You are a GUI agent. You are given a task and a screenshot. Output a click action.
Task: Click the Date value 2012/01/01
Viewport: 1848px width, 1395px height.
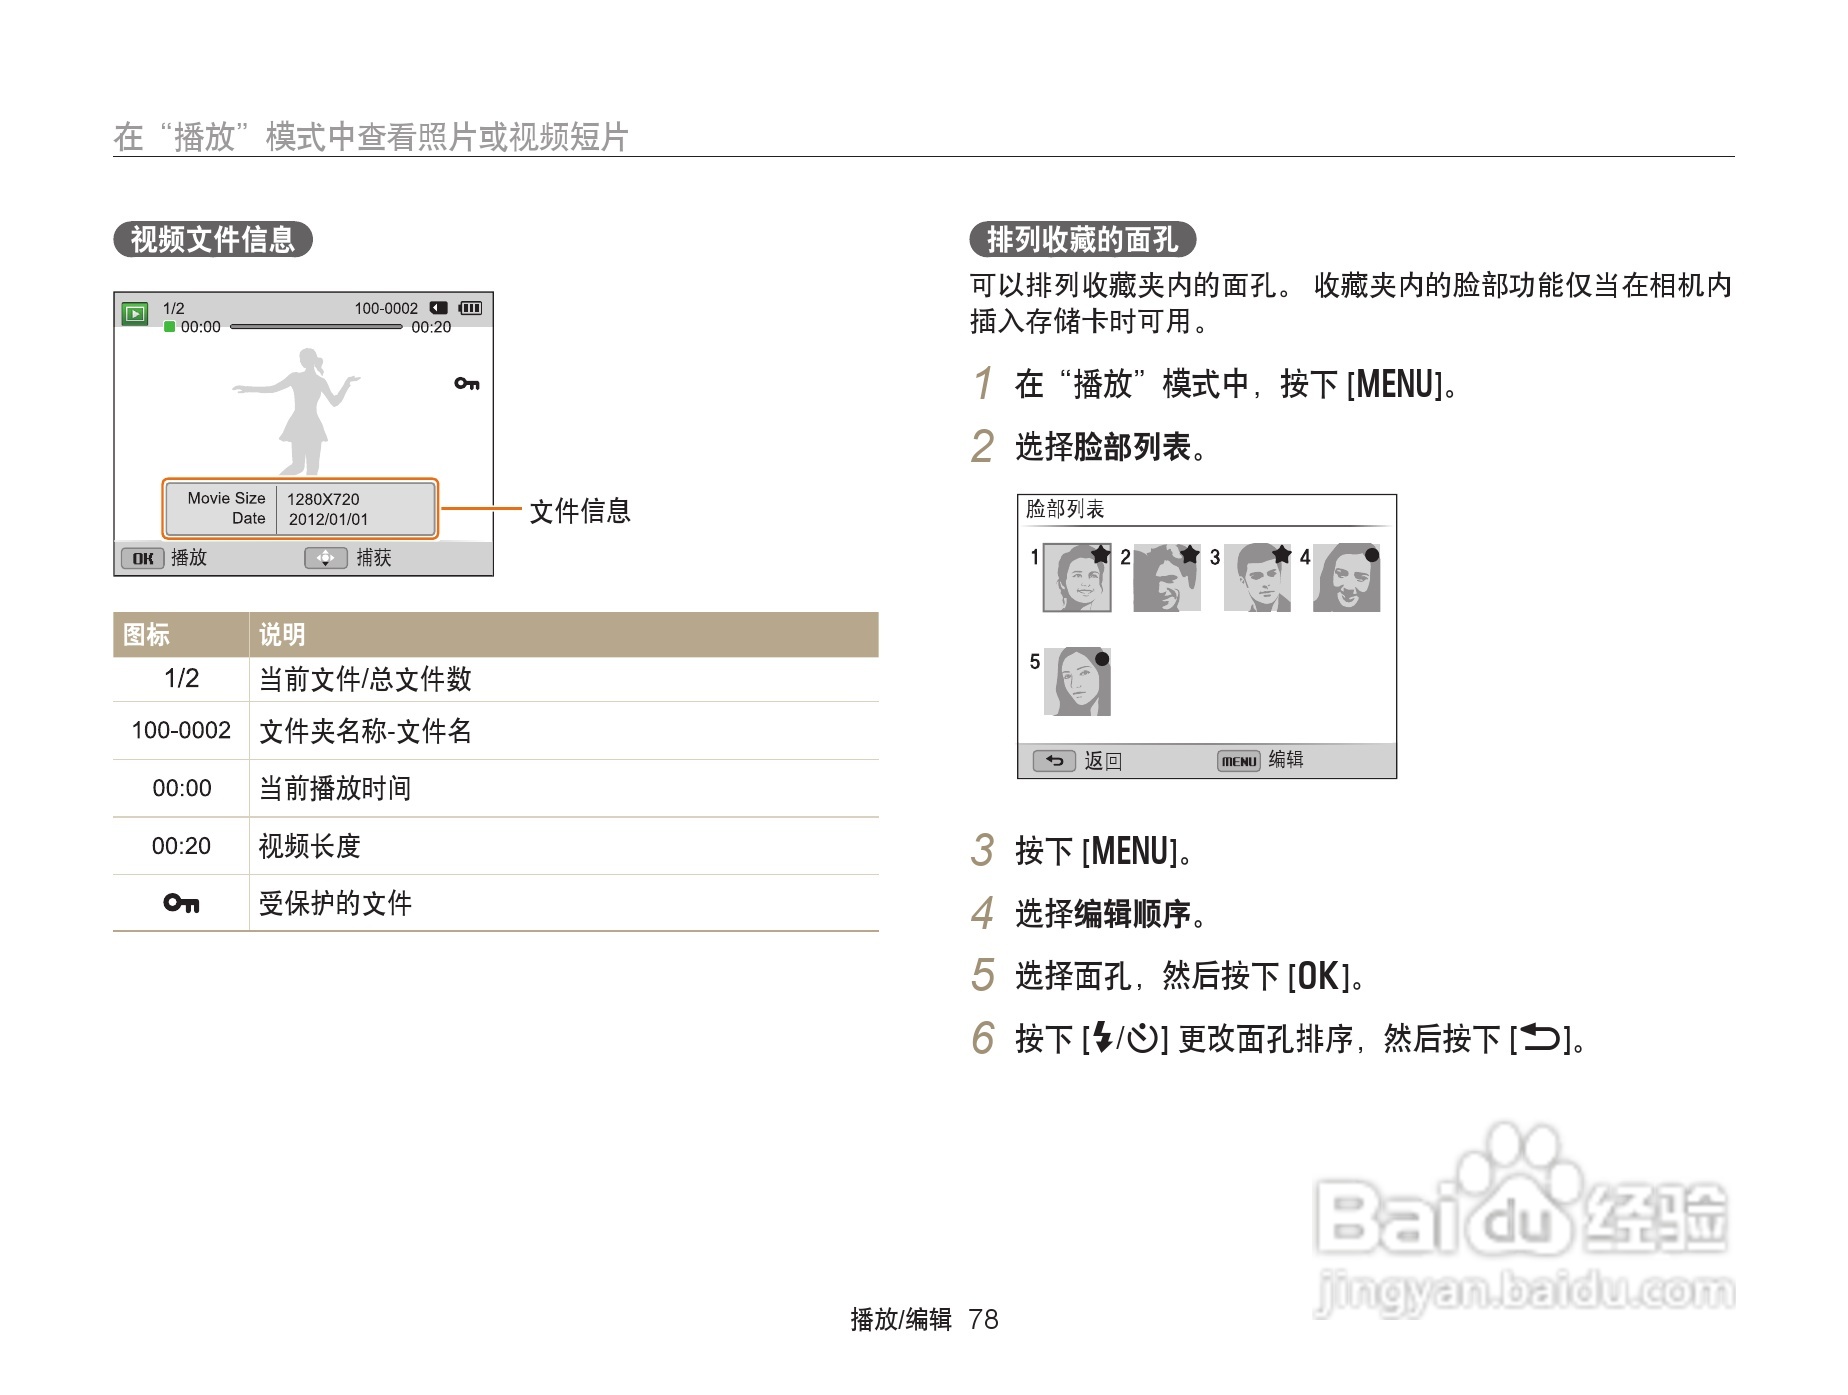pos(328,519)
